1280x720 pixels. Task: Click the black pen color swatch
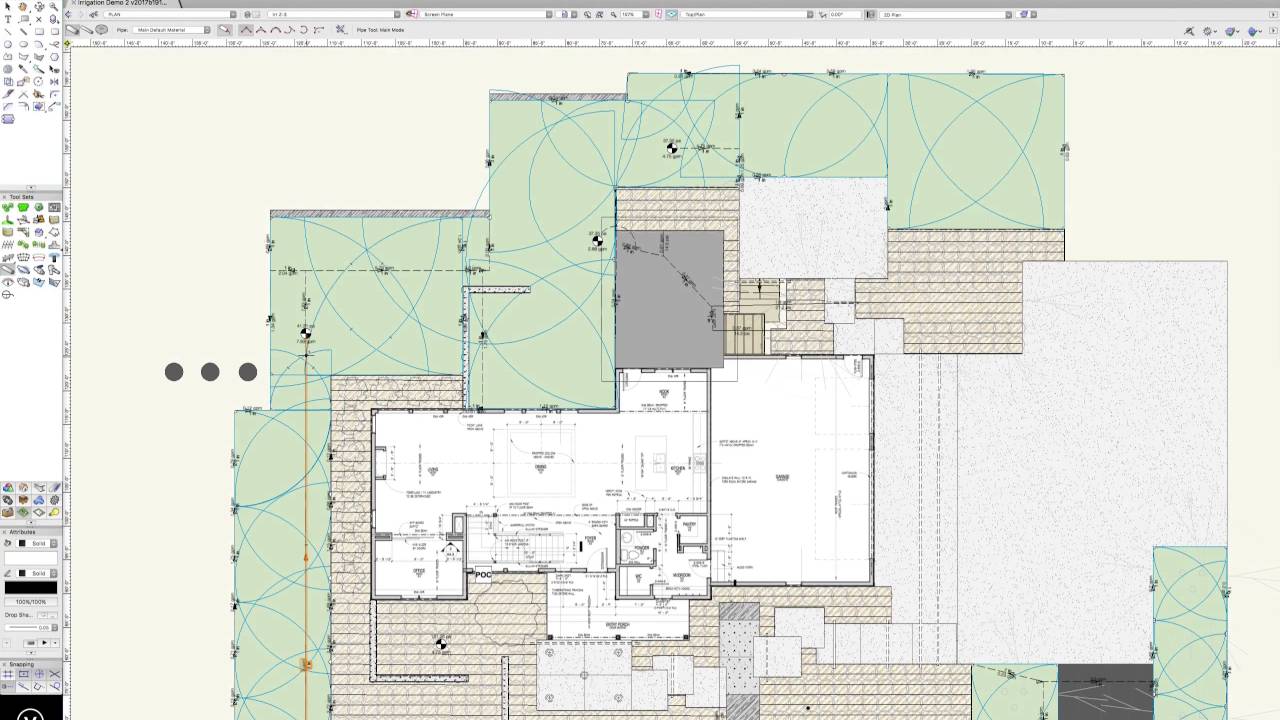(x=31, y=588)
